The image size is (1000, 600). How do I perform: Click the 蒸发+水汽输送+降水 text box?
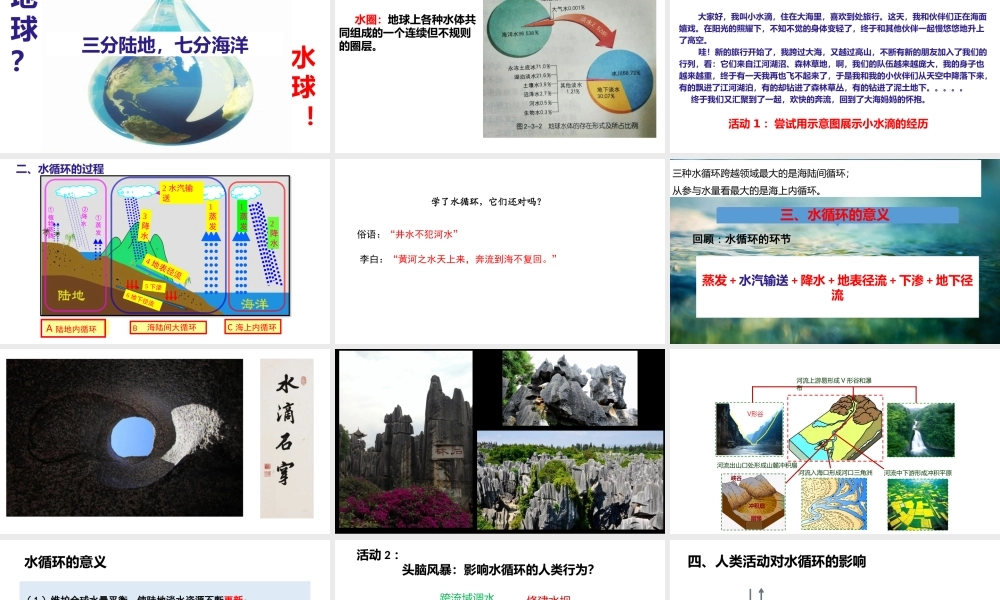[837, 287]
